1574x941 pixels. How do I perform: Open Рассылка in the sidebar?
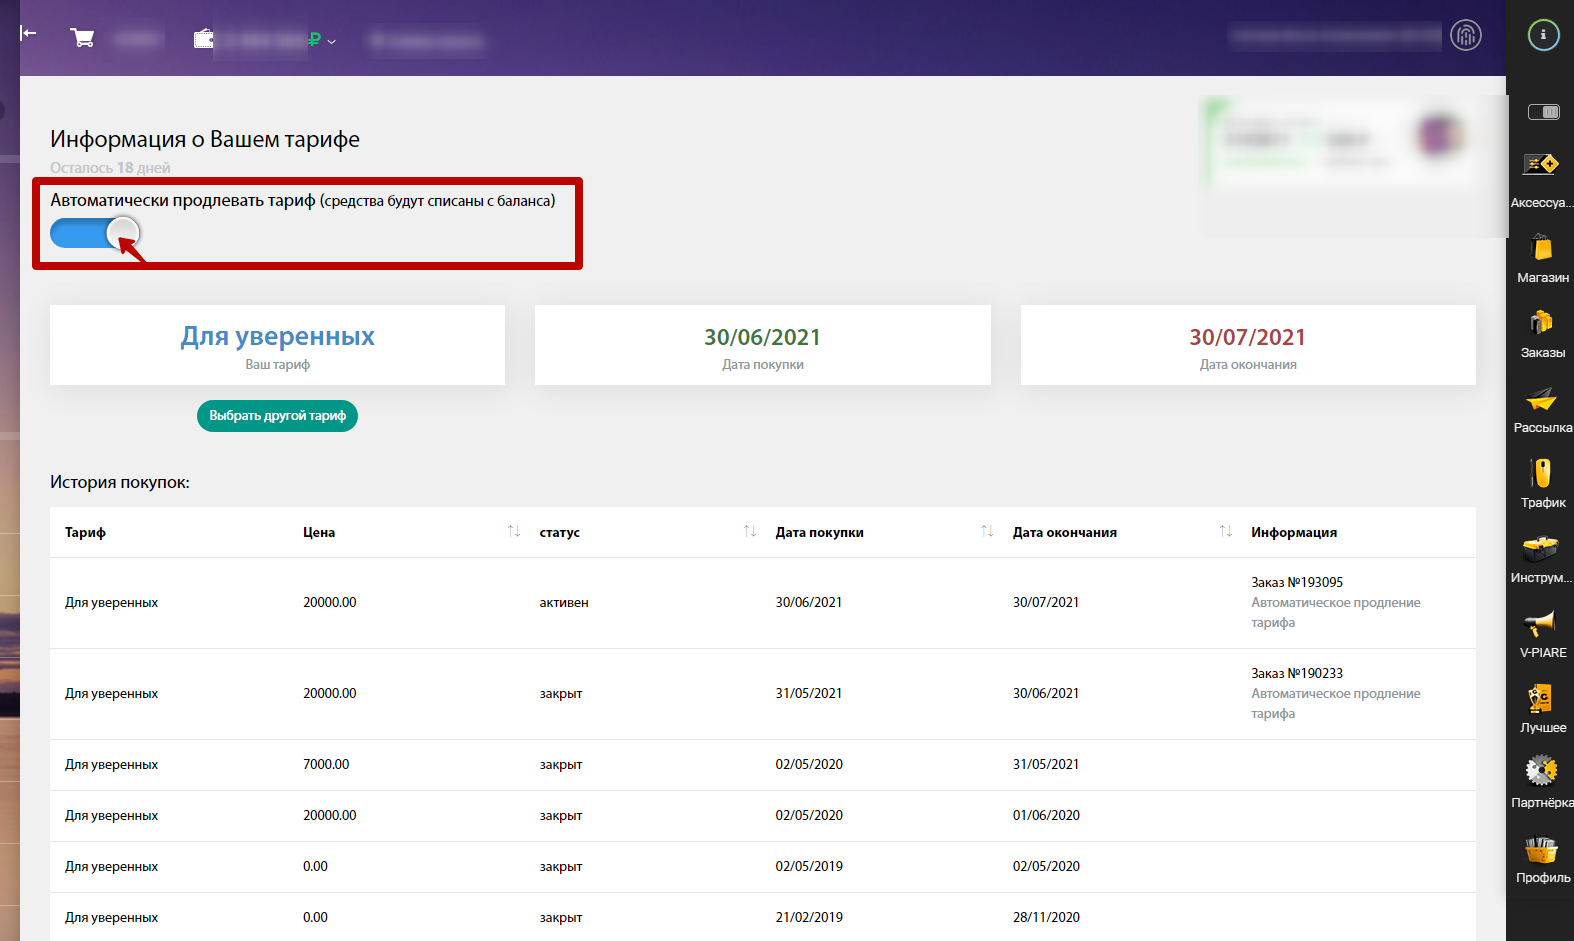(1542, 408)
